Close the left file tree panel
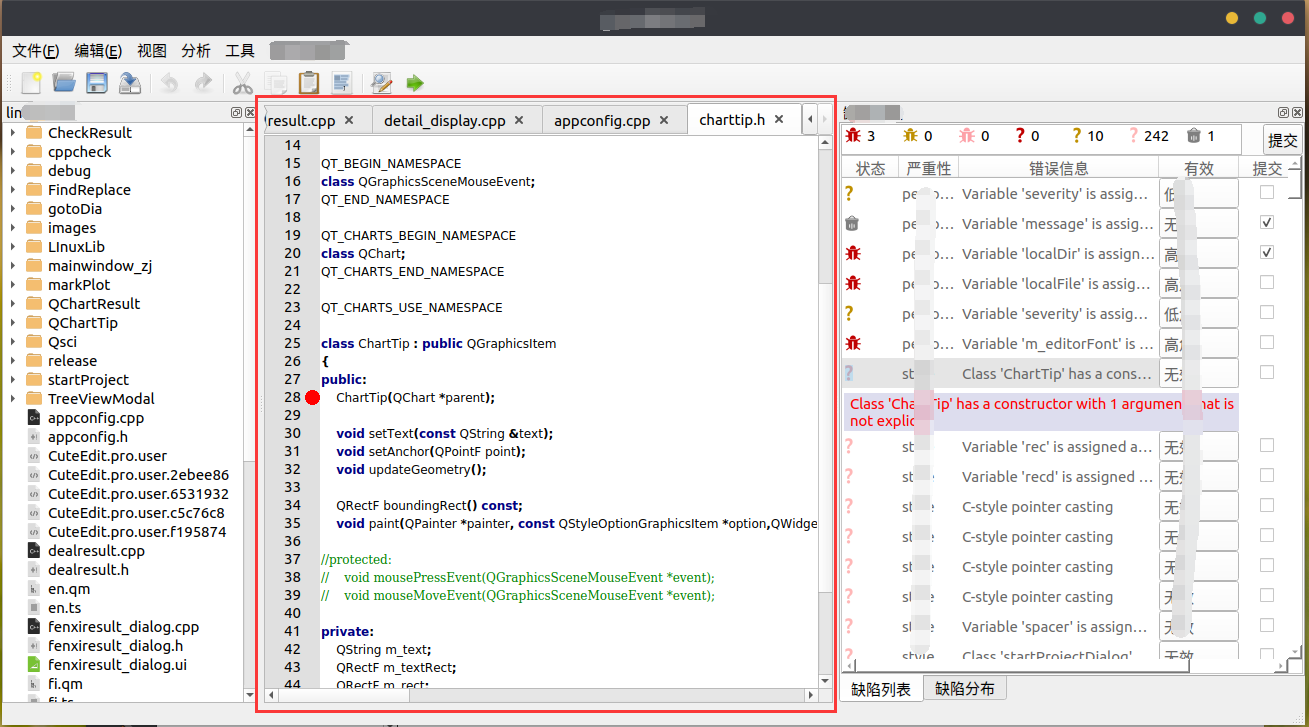This screenshot has height=727, width=1309. coord(248,113)
